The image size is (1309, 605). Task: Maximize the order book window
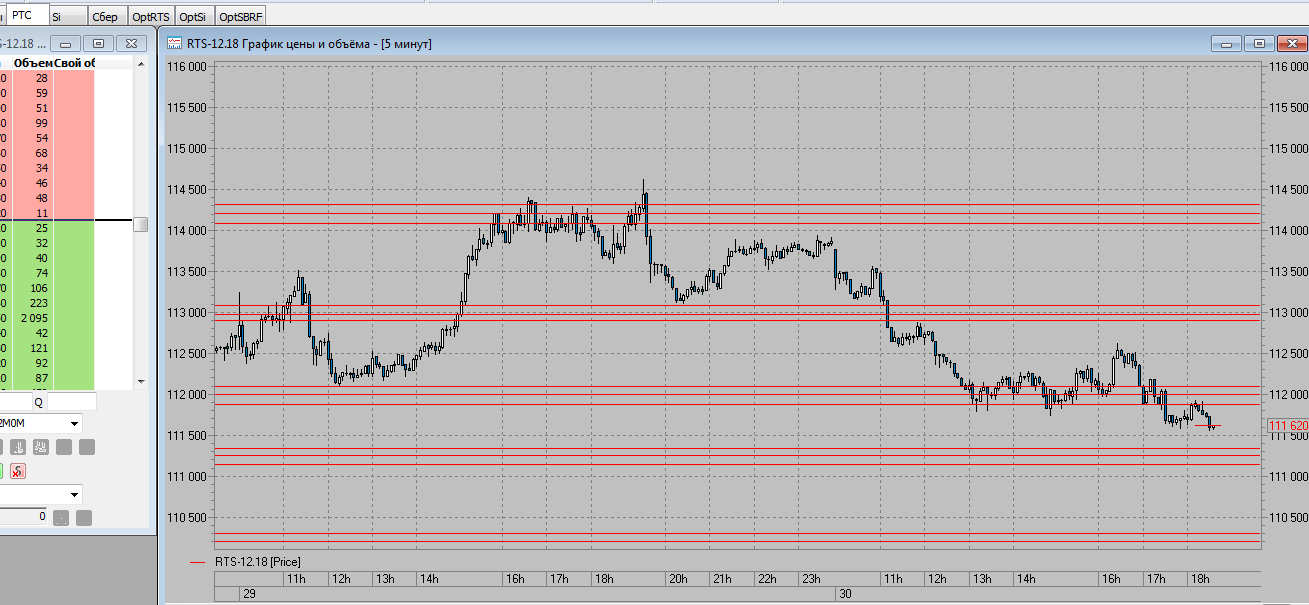click(x=98, y=43)
